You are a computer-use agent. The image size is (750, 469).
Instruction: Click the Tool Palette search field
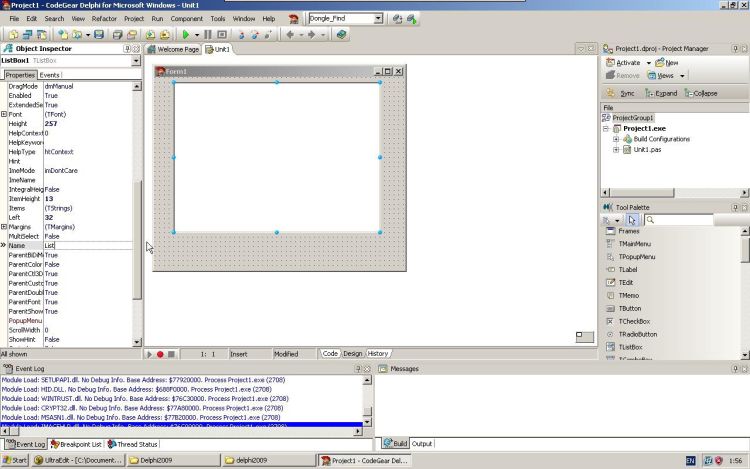click(679, 220)
